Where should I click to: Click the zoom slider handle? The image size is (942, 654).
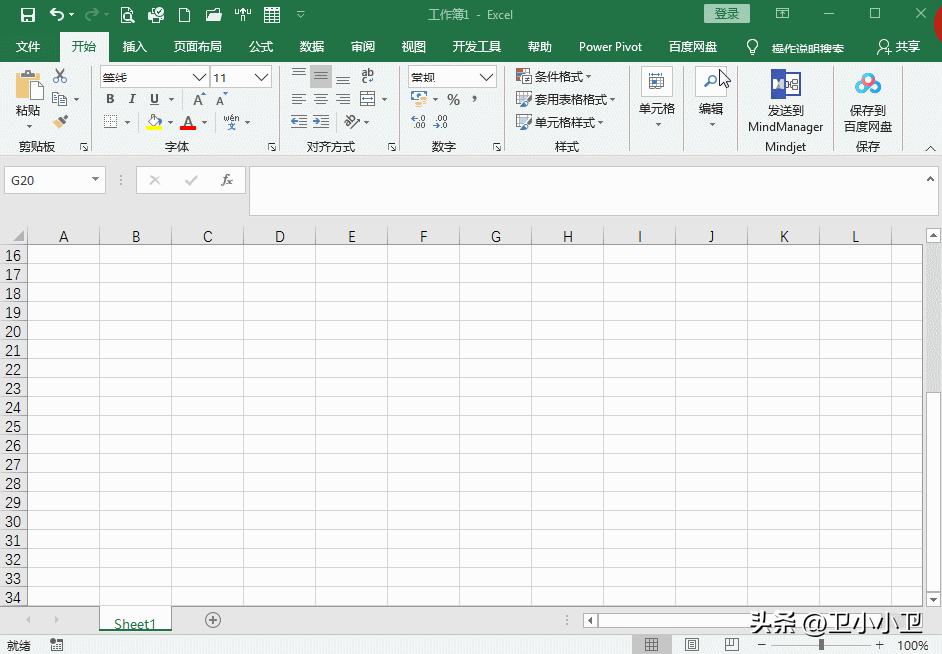821,644
